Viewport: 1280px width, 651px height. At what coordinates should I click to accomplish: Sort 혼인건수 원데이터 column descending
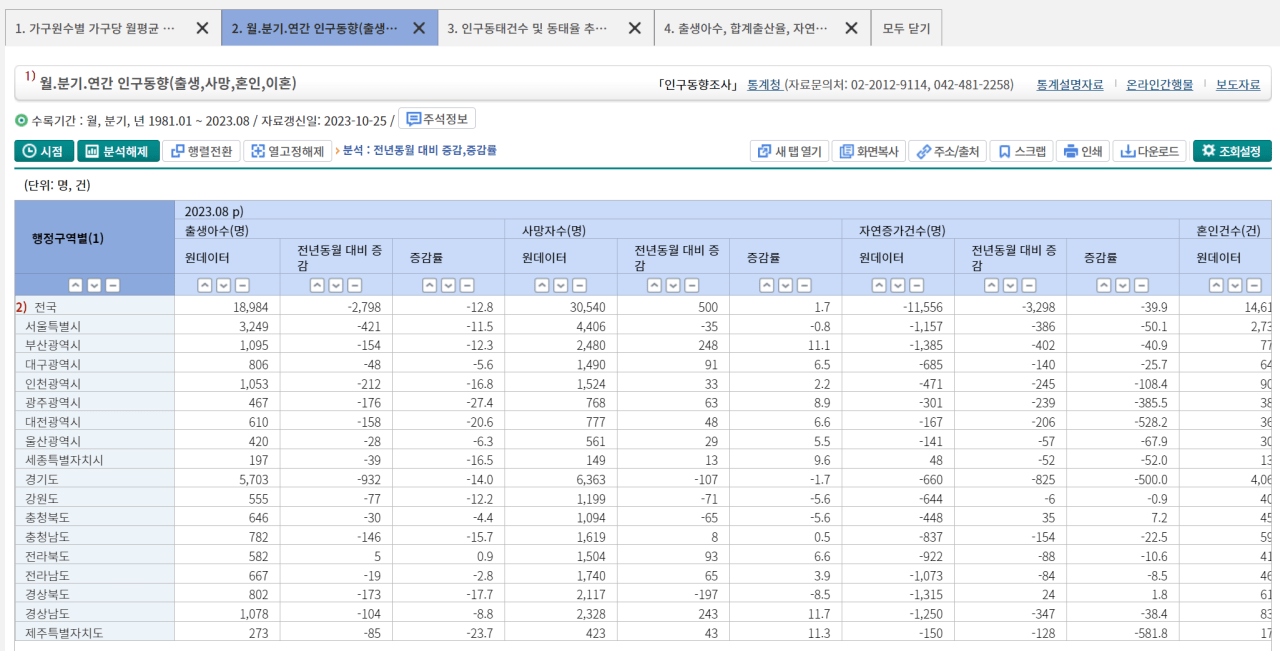[1235, 285]
